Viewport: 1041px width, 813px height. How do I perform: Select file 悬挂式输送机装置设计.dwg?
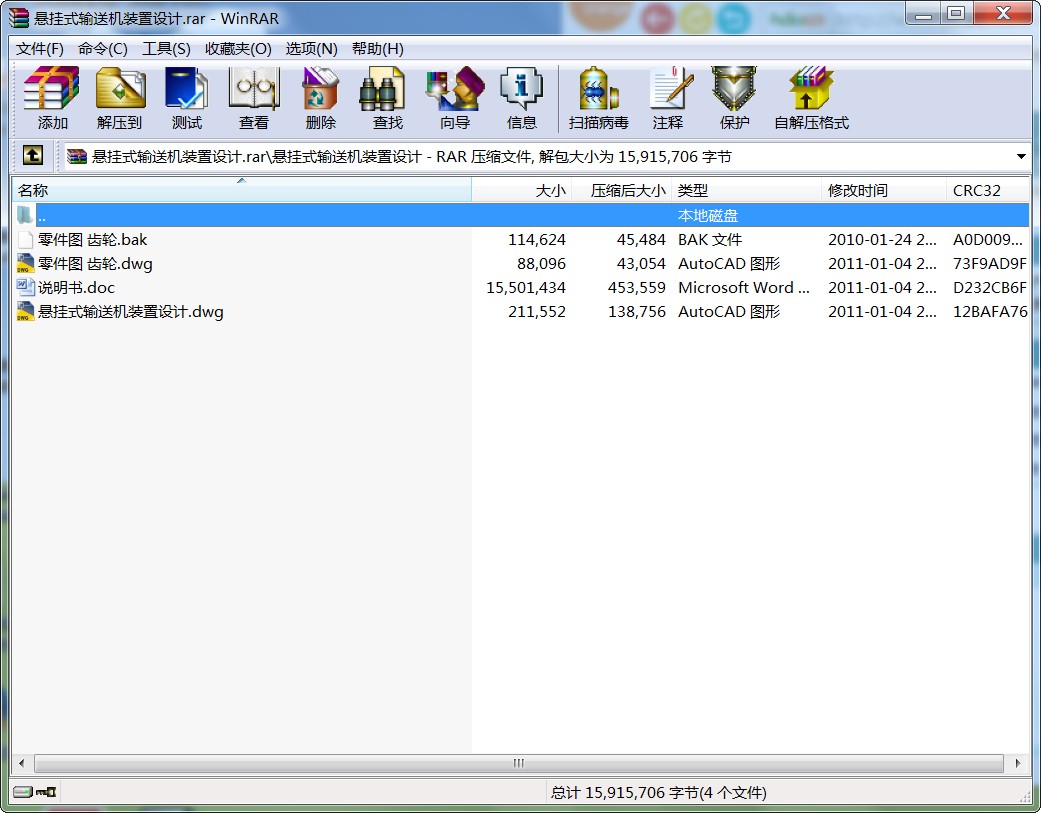point(131,311)
